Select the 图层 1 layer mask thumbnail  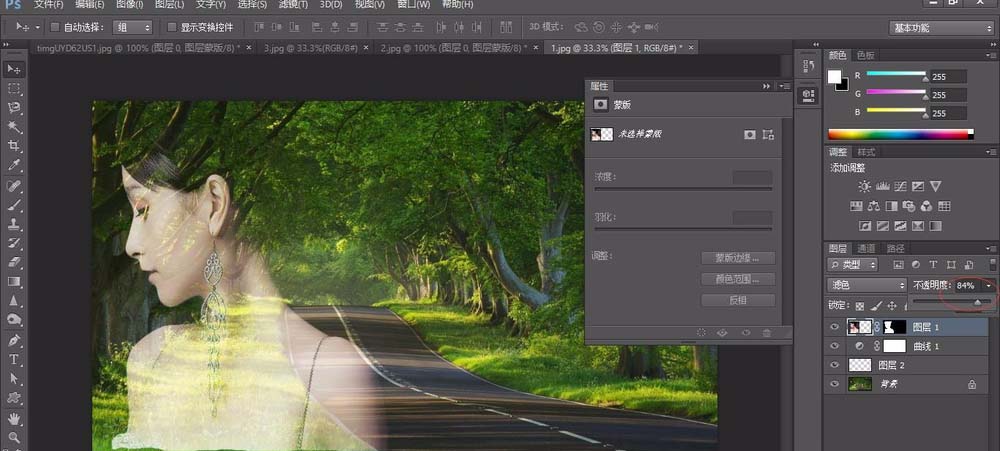point(894,327)
